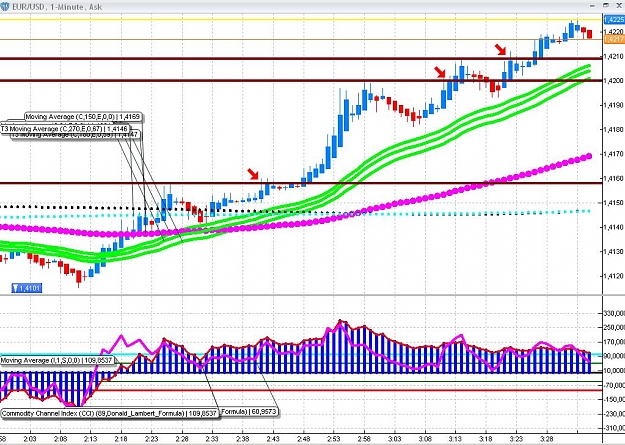Screen dimensions: 625x445
Task: Click the red horizontal line in CCI pane
Action: 301,390
